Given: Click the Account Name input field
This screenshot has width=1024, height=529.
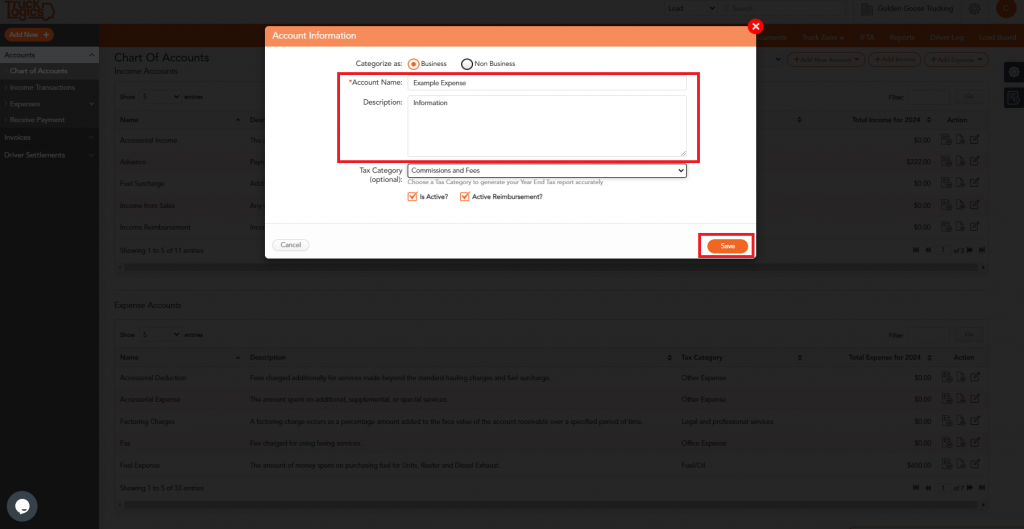Looking at the screenshot, I should [547, 83].
